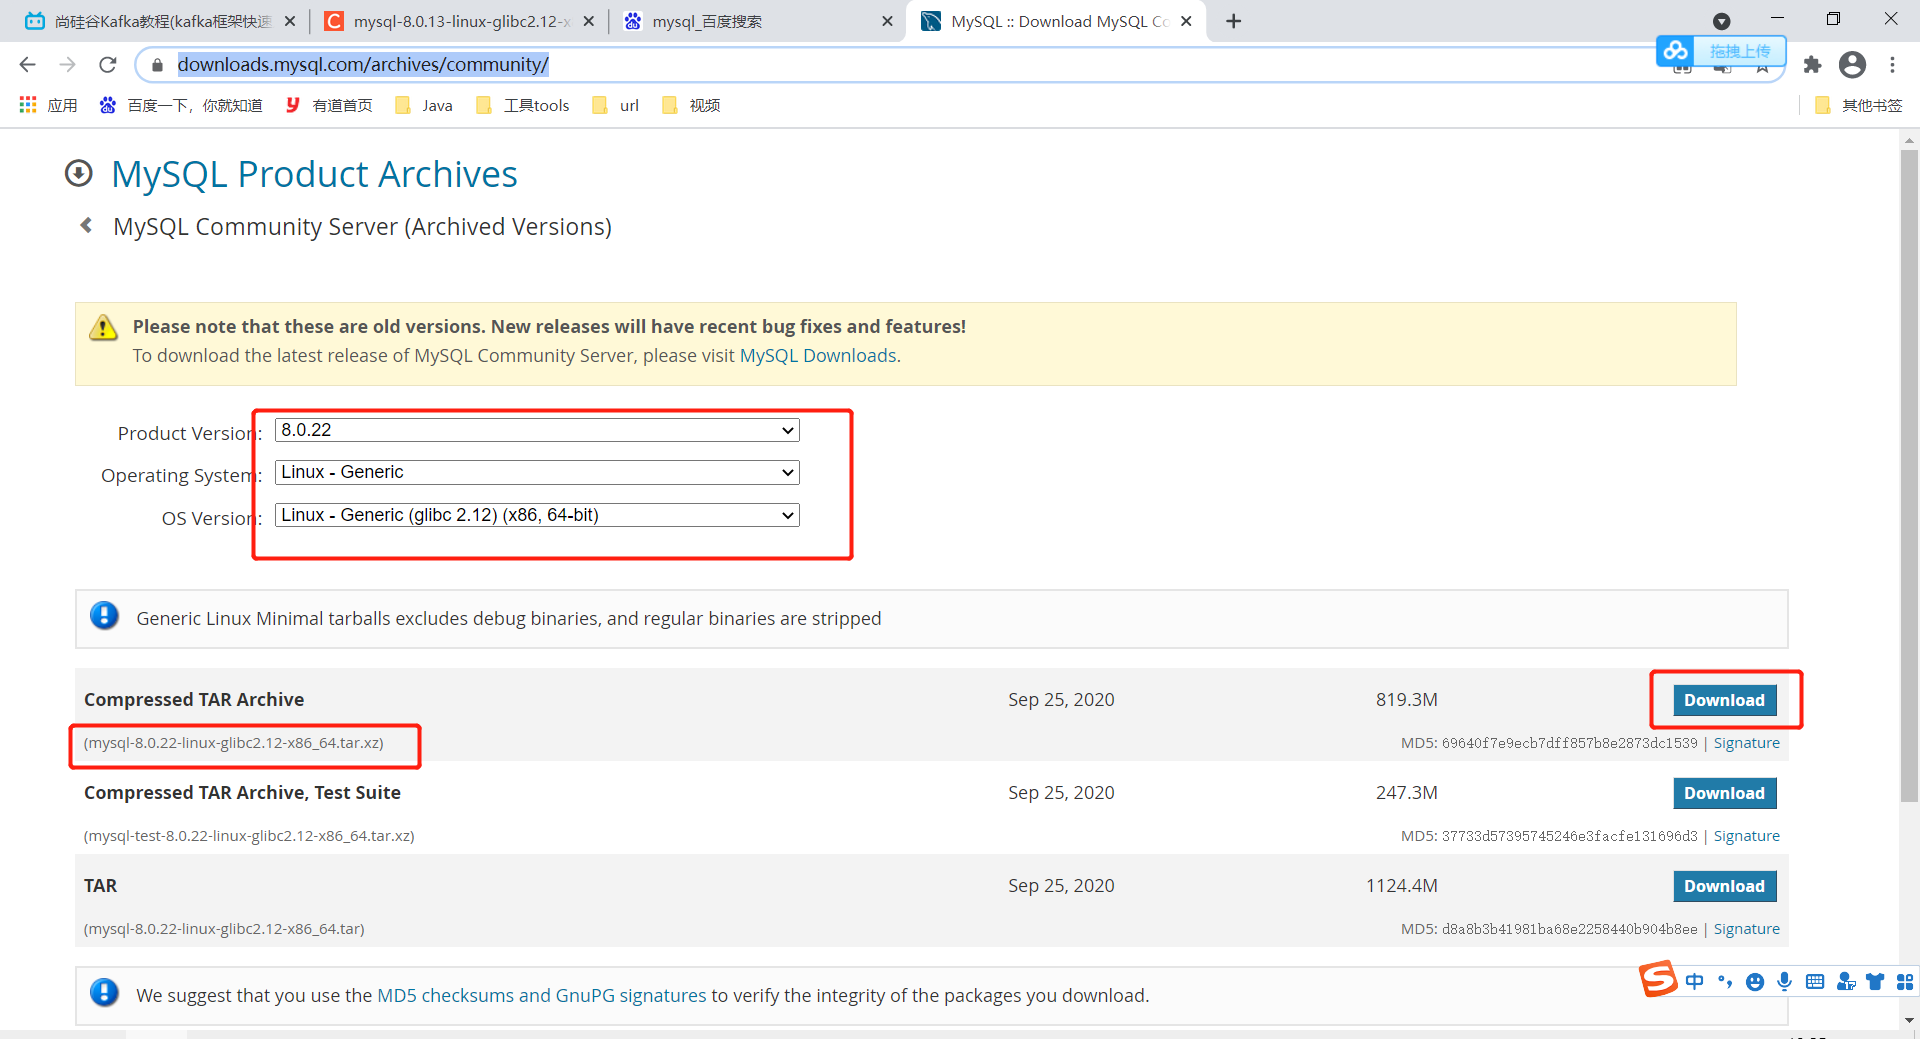Open Signature link for Test Suite archive
1920x1039 pixels.
click(1746, 836)
